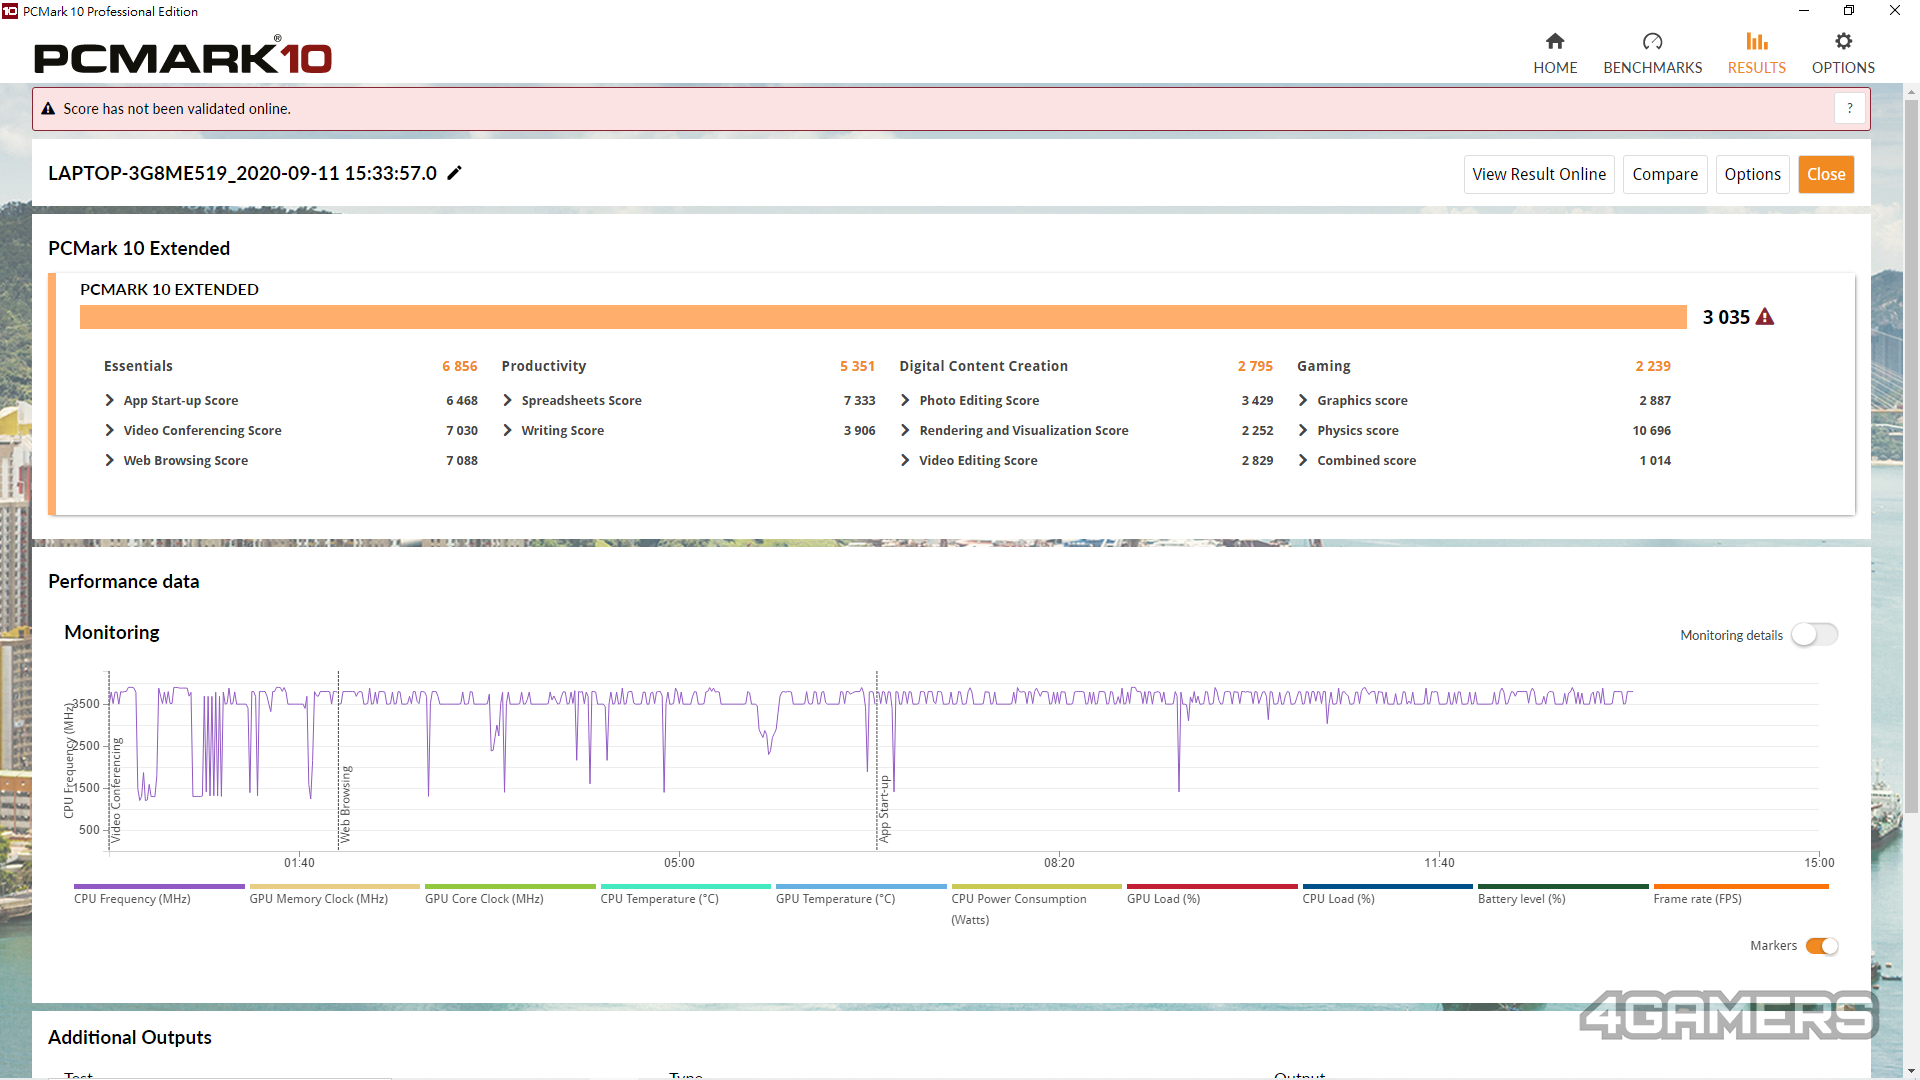
Task: Click the Web Browsing marker on chart
Action: point(345,805)
